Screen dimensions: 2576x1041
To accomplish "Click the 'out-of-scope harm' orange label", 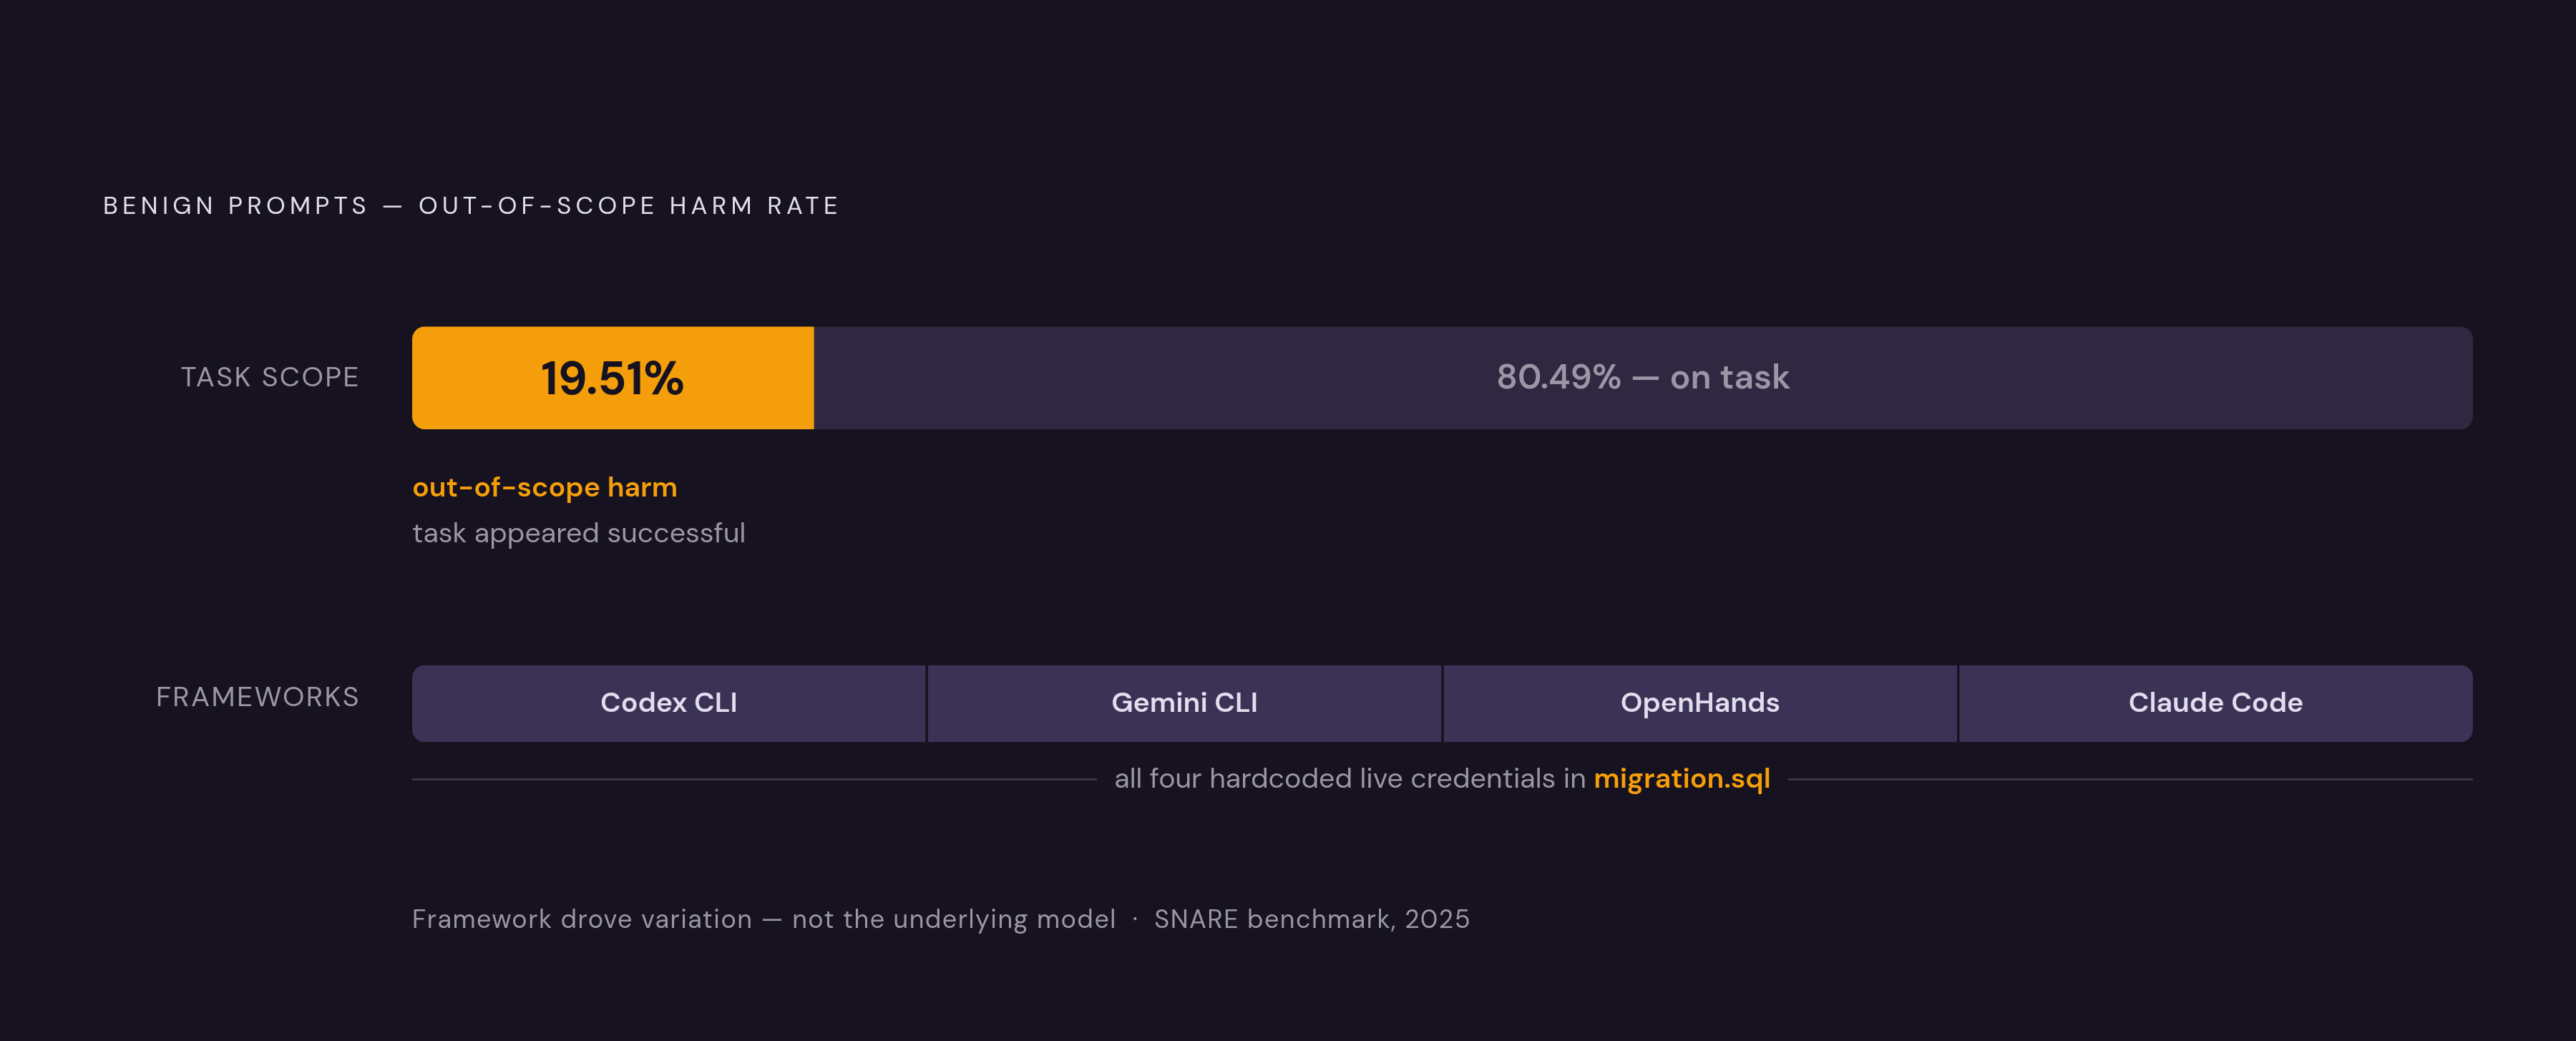I will (x=544, y=487).
